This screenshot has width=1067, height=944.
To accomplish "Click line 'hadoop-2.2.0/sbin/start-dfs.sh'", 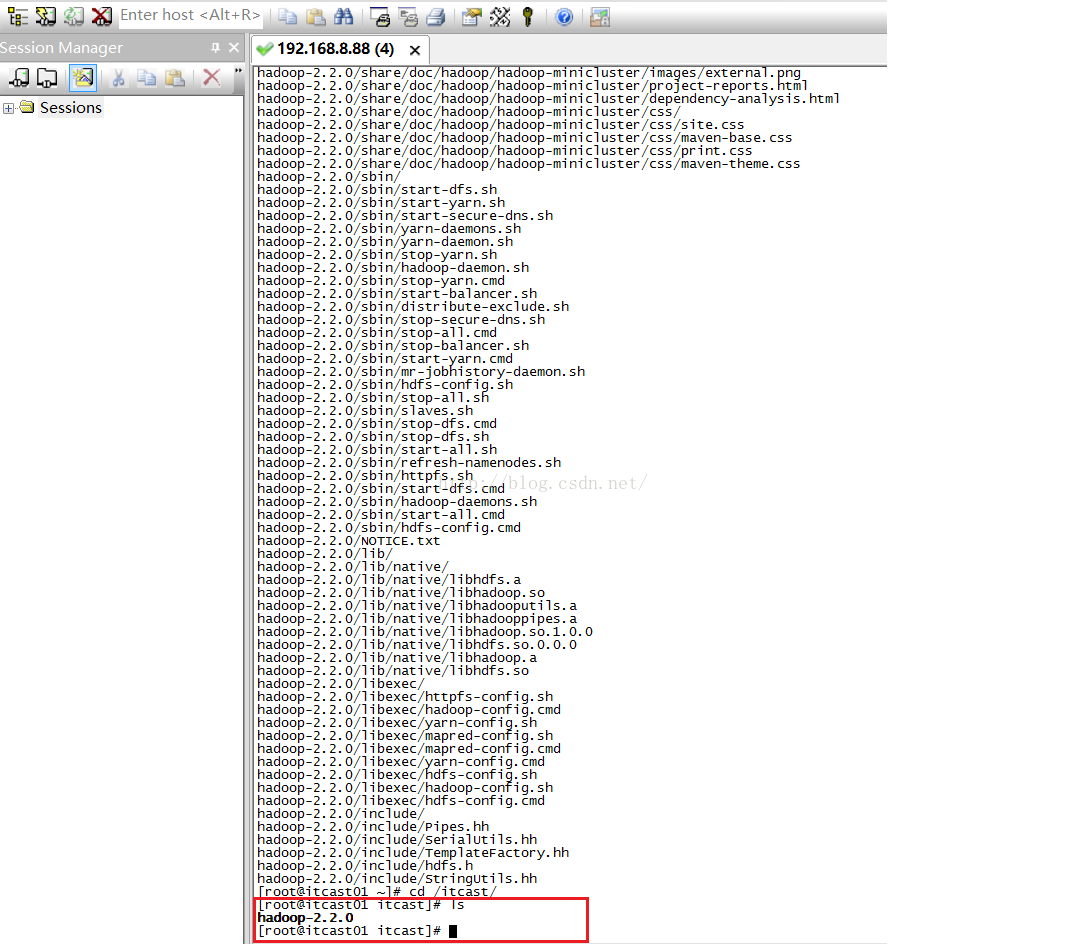I will coord(377,189).
